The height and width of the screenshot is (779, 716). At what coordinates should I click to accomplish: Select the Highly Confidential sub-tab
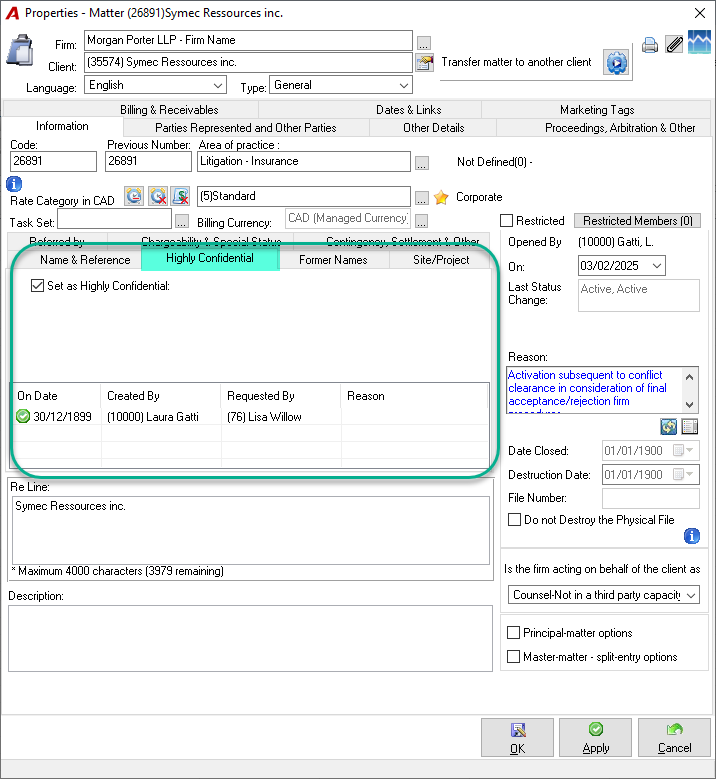pos(210,258)
